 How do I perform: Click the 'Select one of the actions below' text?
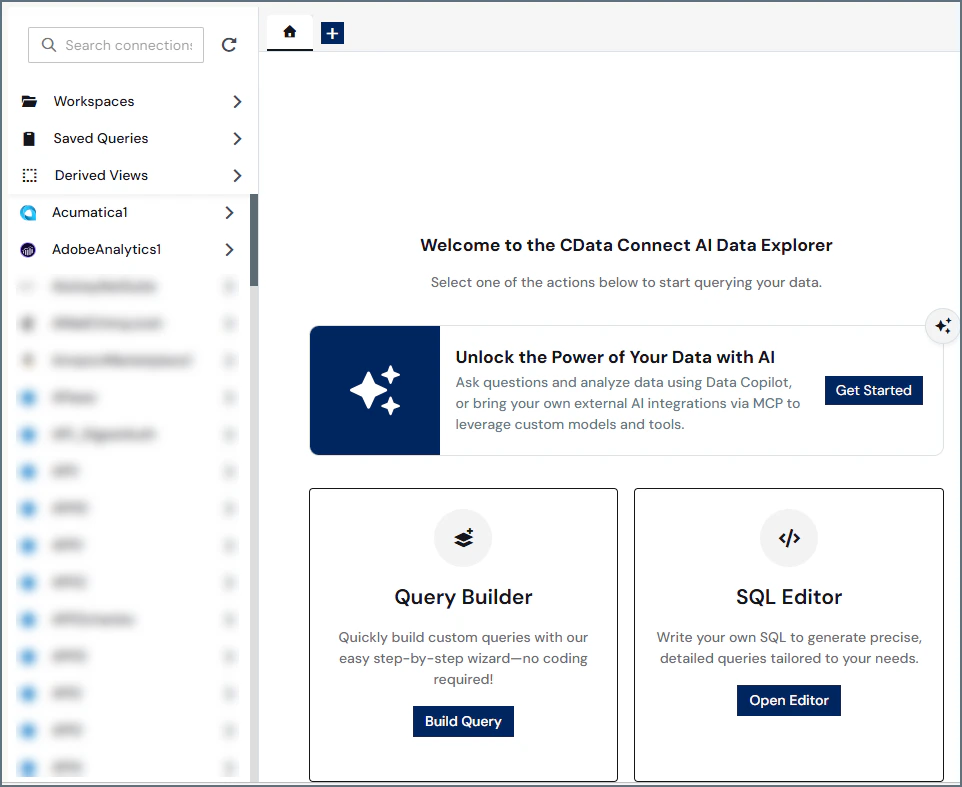pyautogui.click(x=626, y=282)
